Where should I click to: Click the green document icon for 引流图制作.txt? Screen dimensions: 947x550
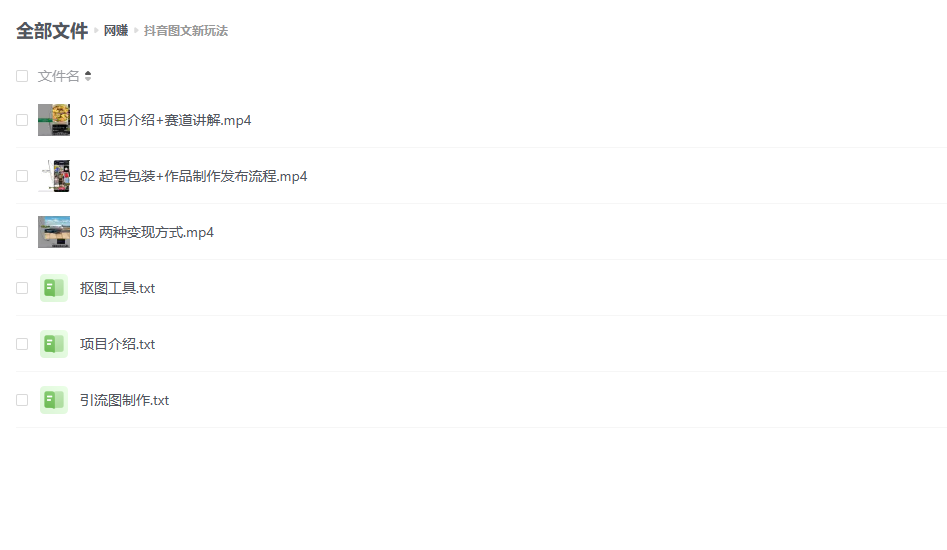[x=54, y=400]
